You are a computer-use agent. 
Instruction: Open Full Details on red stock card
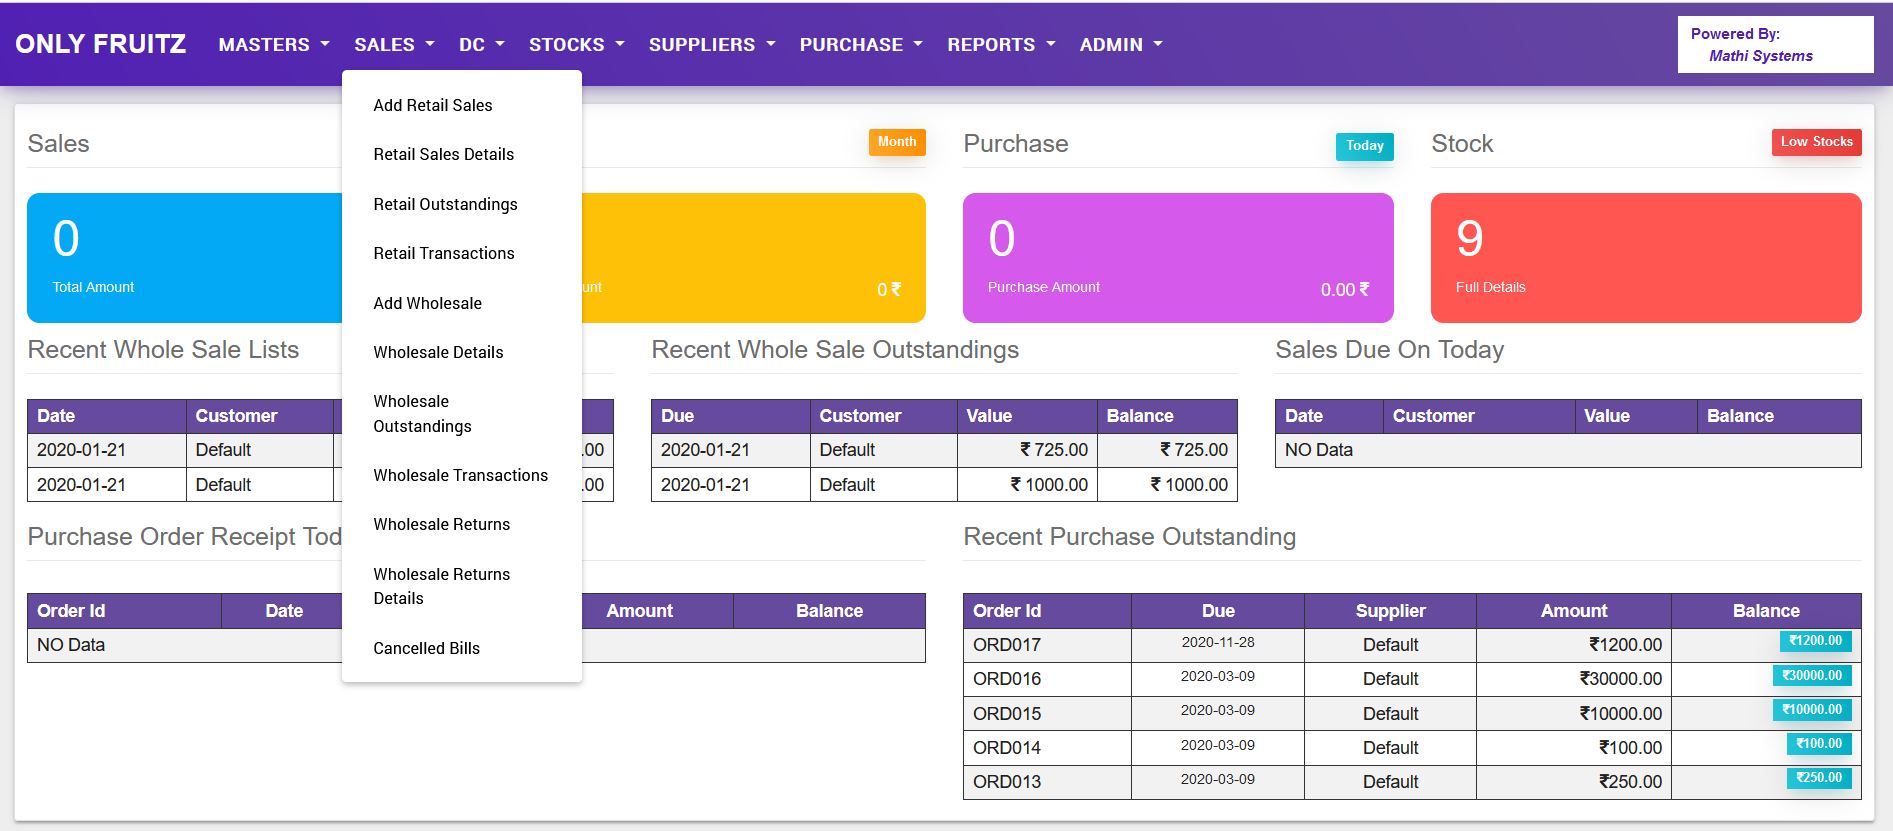[1490, 288]
